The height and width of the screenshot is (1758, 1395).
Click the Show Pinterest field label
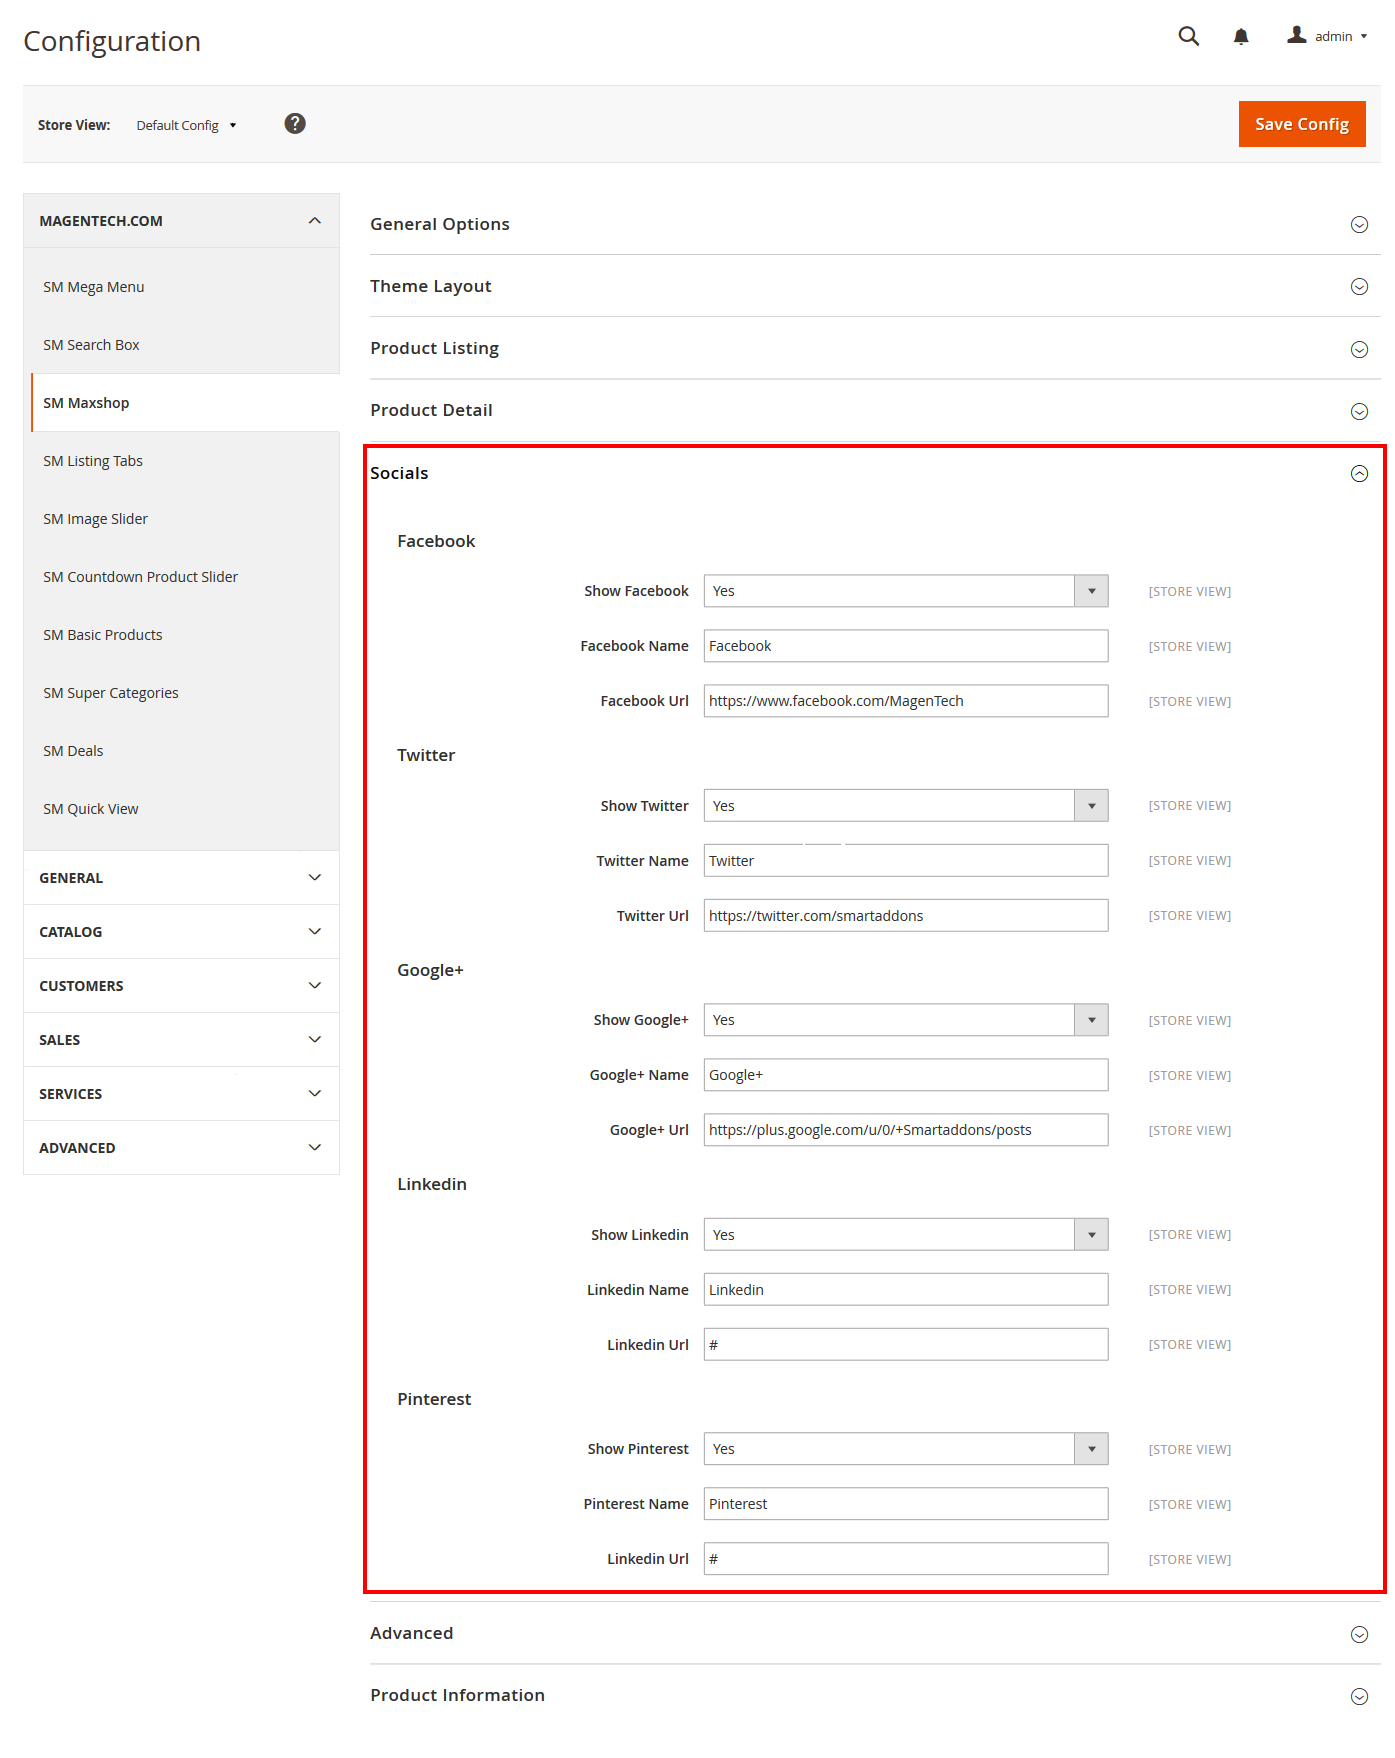638,1449
